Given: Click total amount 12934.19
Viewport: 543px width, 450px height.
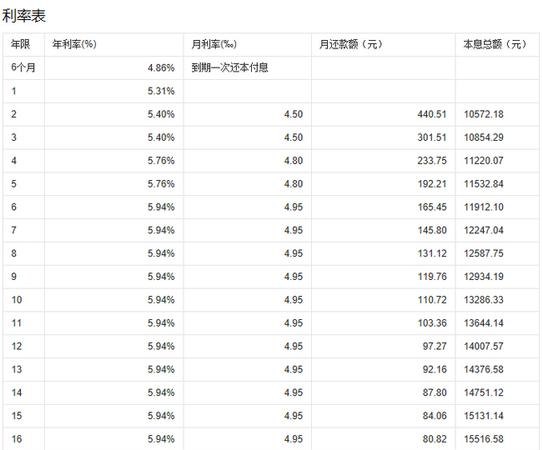Looking at the screenshot, I should click(x=484, y=277).
